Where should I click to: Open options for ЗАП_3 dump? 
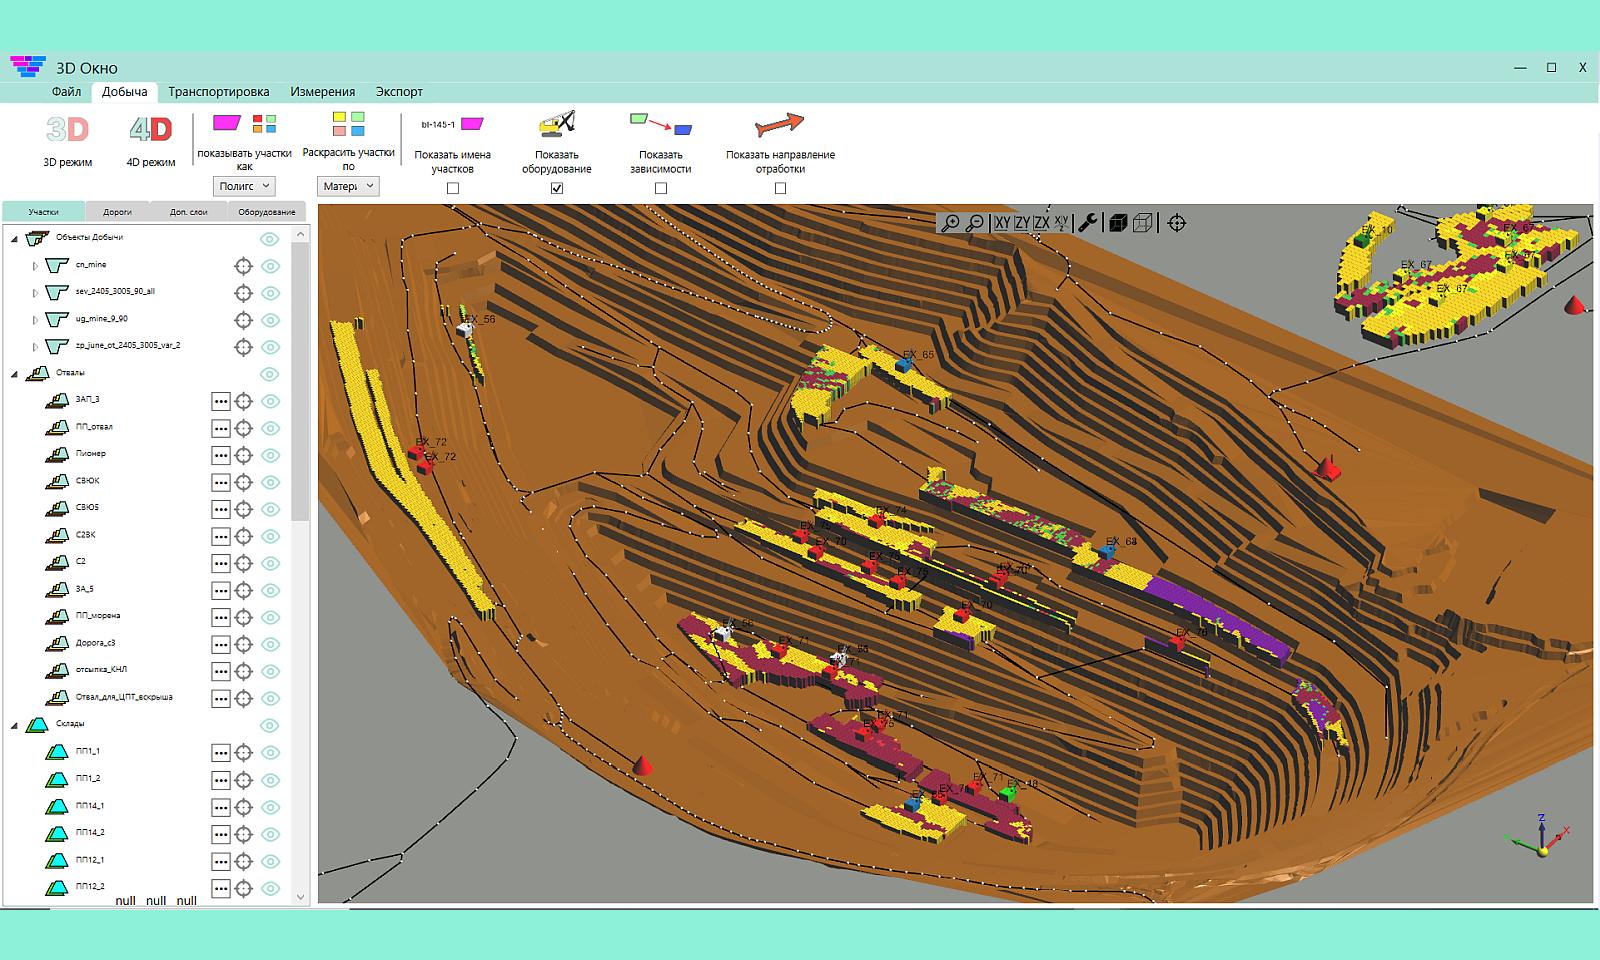(x=221, y=401)
